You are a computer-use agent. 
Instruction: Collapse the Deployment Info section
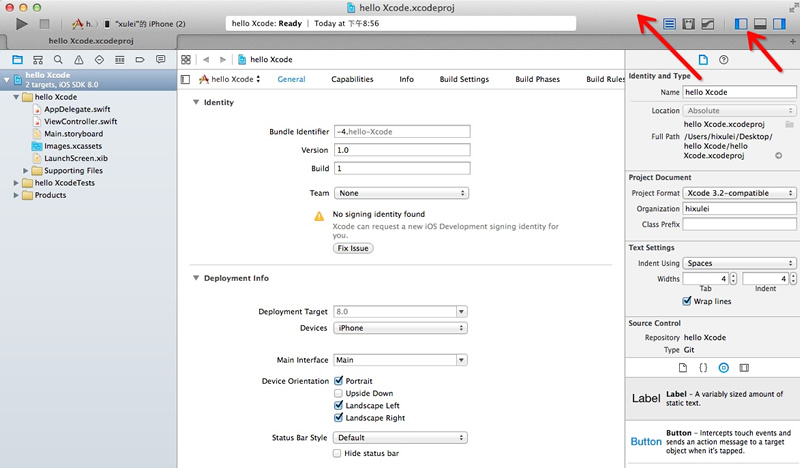tap(196, 278)
